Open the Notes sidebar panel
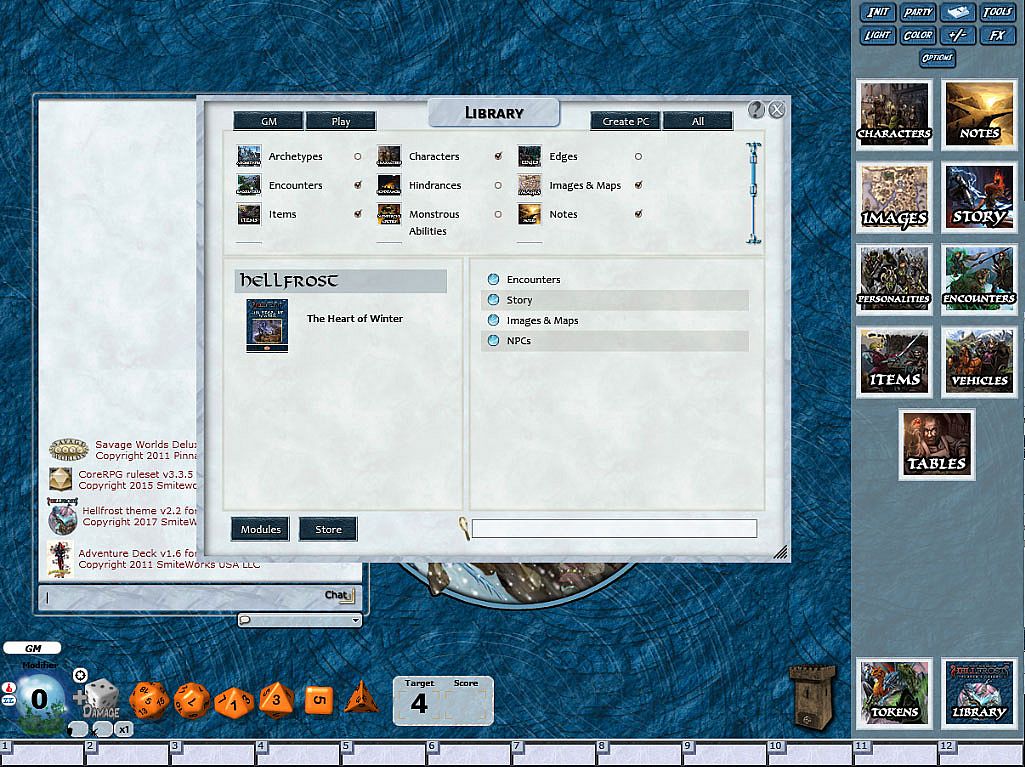Screen dimensions: 1025x767 (x=979, y=114)
